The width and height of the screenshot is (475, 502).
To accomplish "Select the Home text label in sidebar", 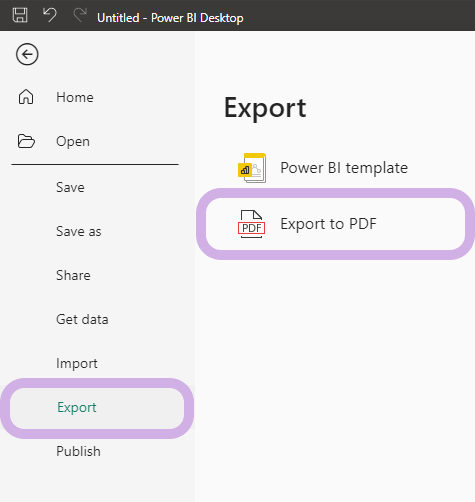I will click(x=75, y=97).
